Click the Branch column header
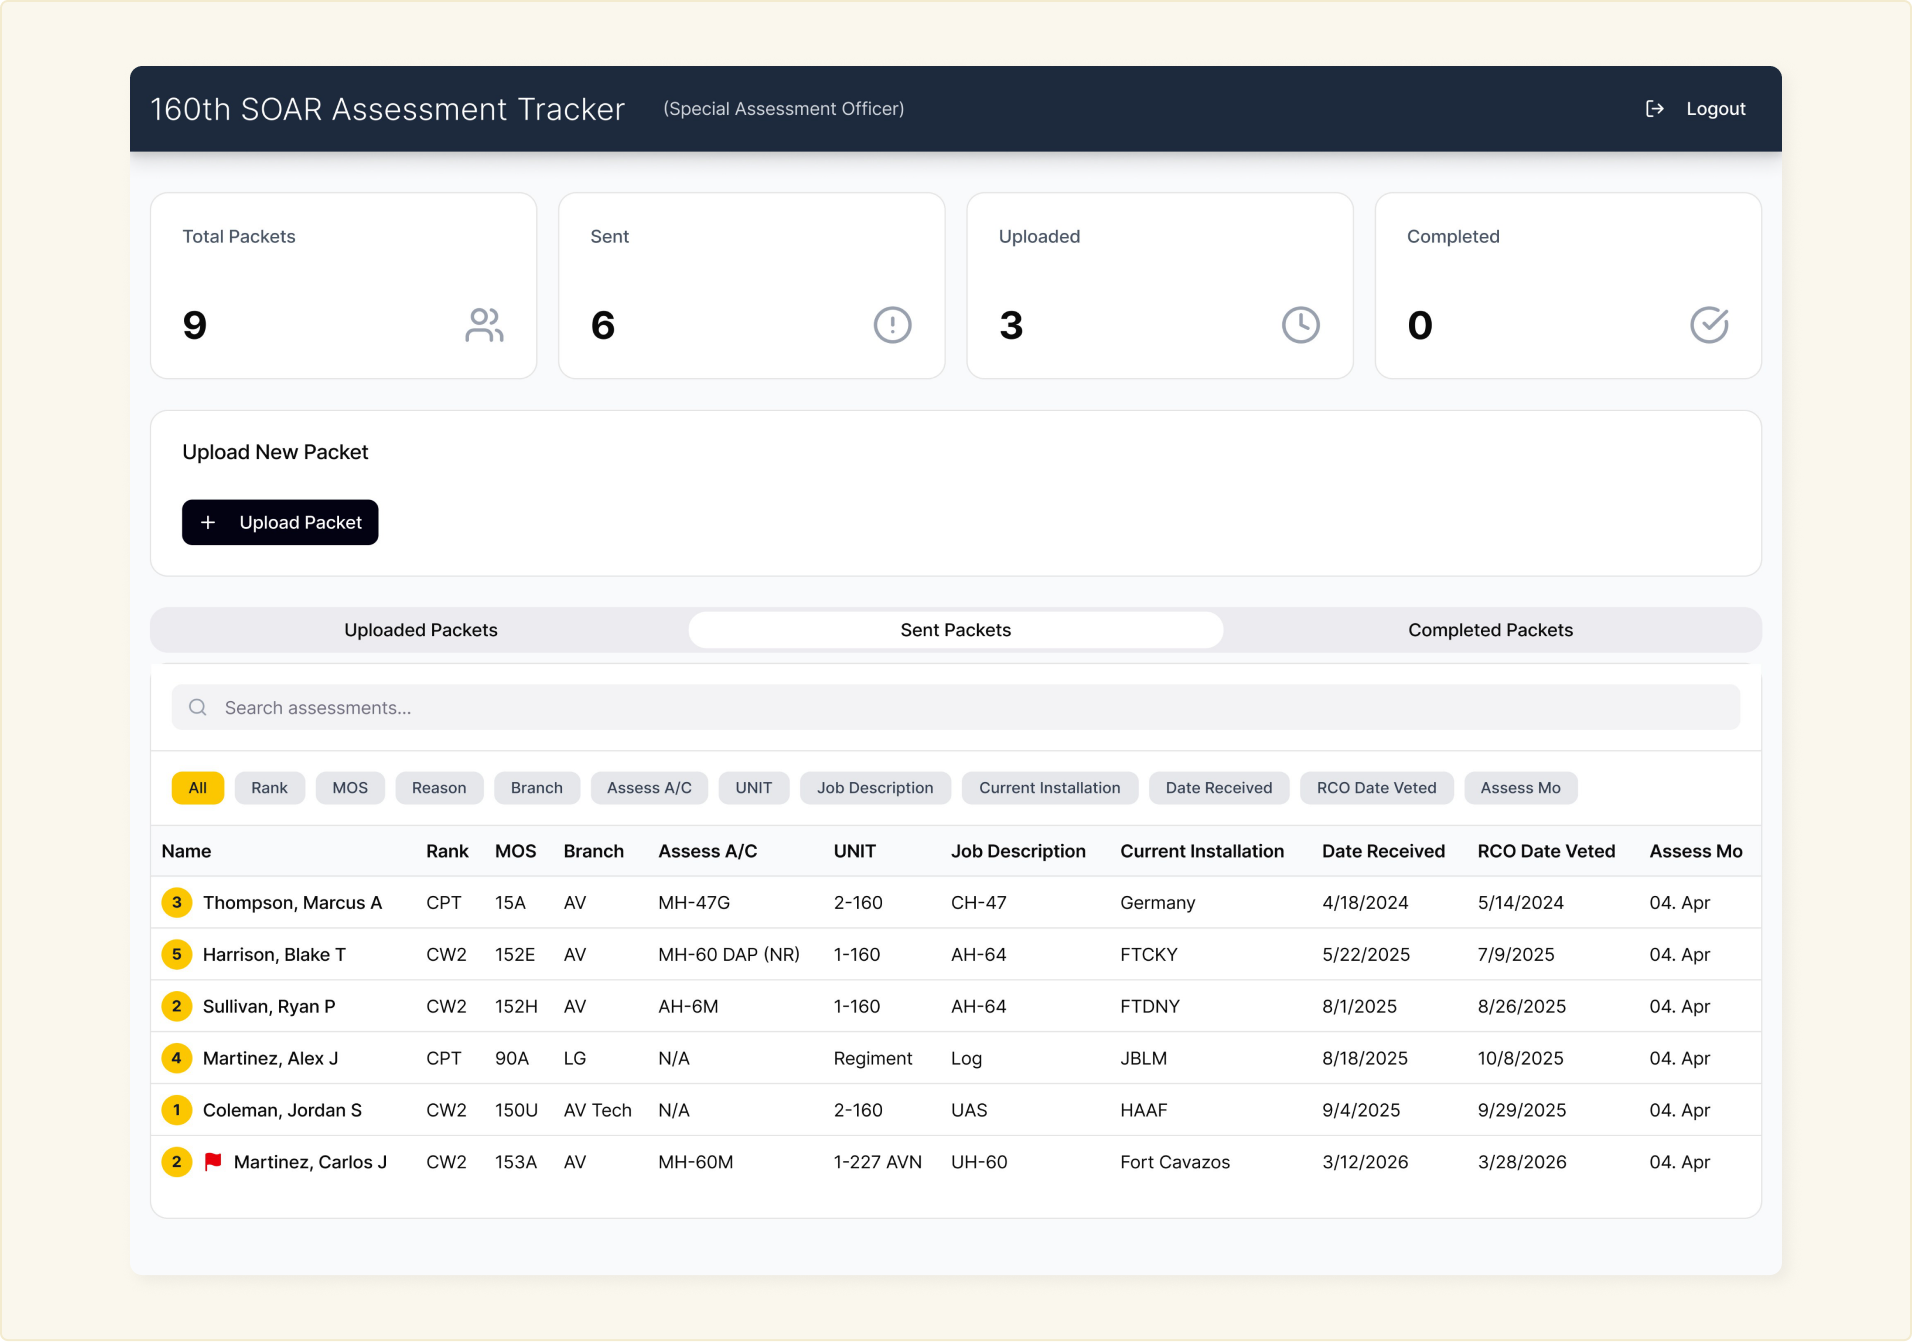 tap(593, 851)
